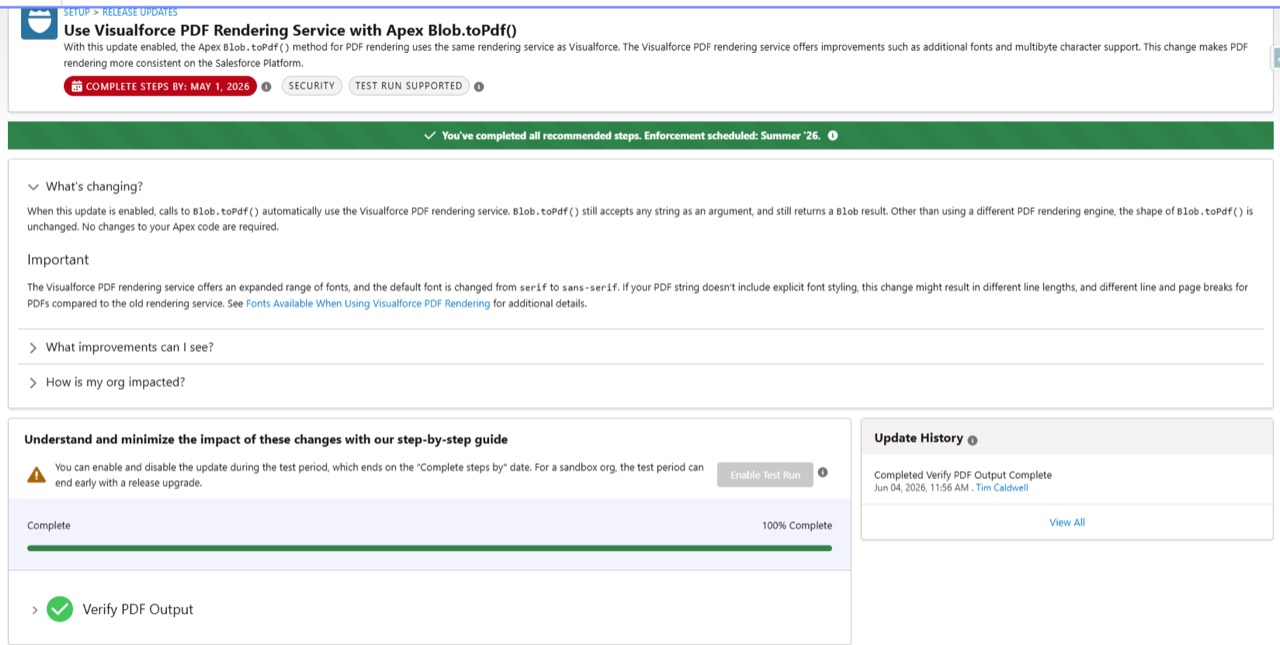1280x645 pixels.
Task: Click info icon beside Update History heading
Action: tap(973, 440)
